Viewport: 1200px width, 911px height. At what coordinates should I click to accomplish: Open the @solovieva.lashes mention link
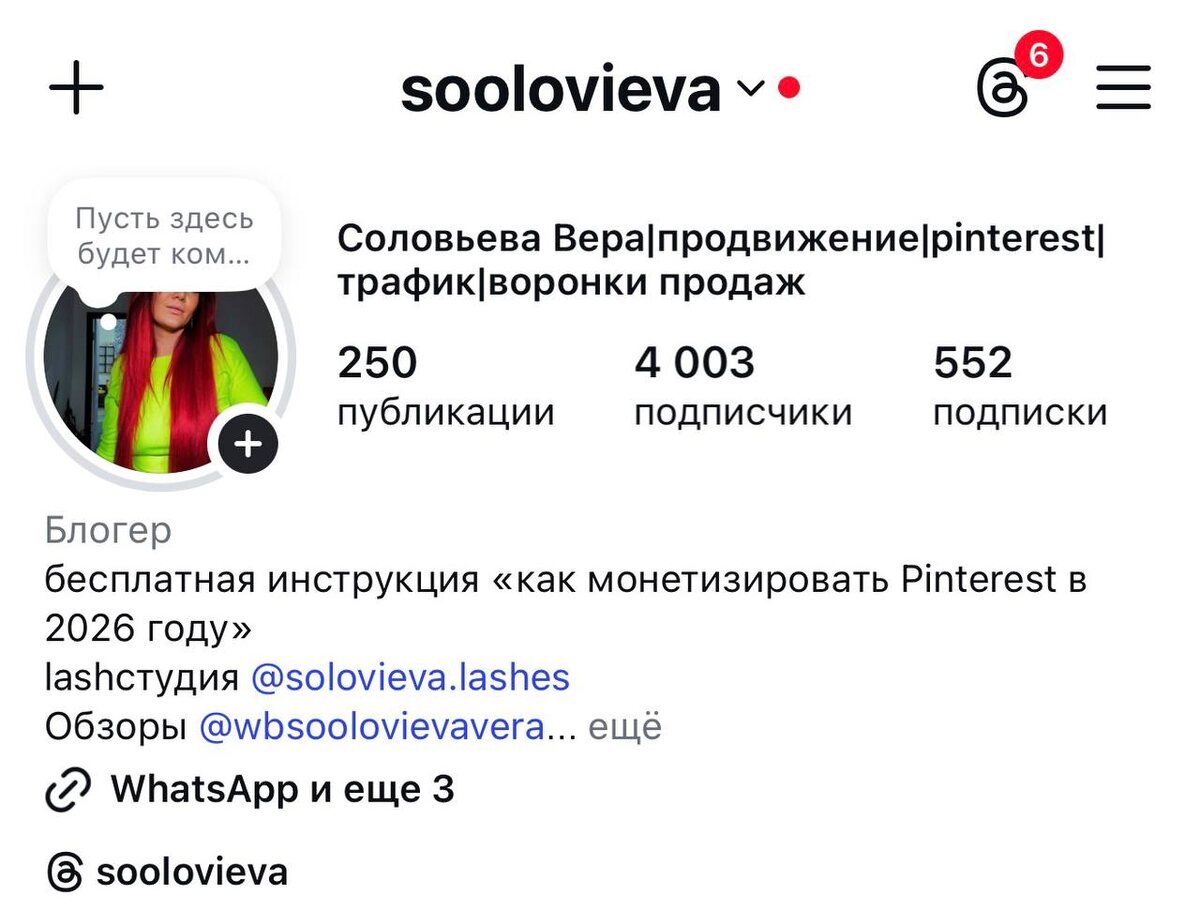(x=410, y=678)
